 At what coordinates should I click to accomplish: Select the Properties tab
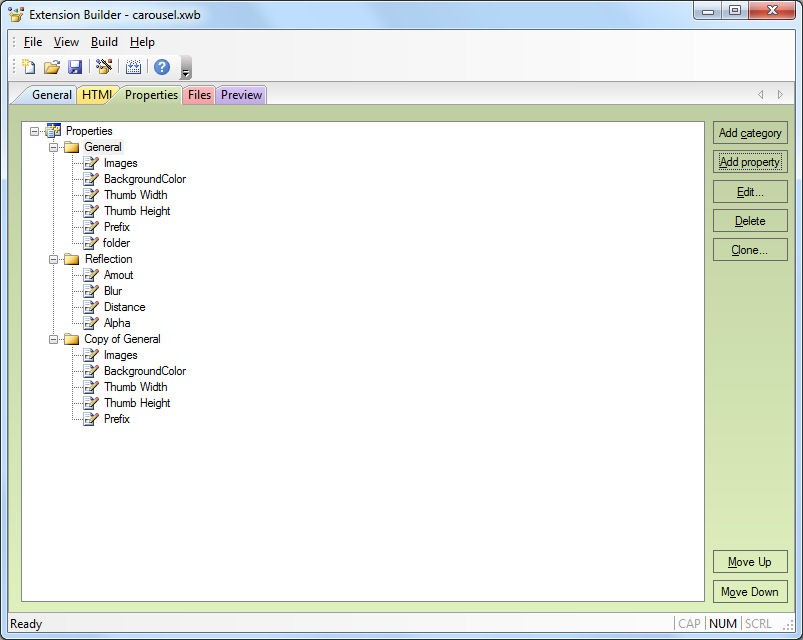tap(151, 95)
